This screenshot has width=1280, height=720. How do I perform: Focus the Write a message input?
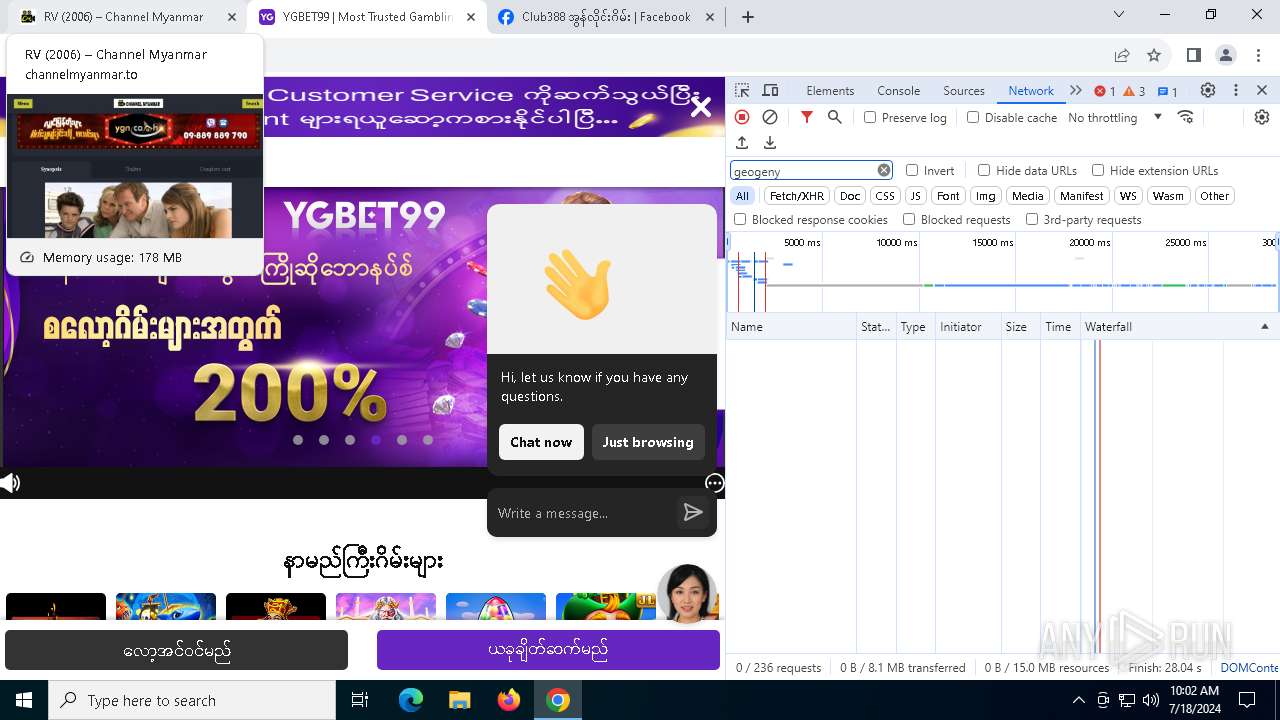click(x=583, y=513)
